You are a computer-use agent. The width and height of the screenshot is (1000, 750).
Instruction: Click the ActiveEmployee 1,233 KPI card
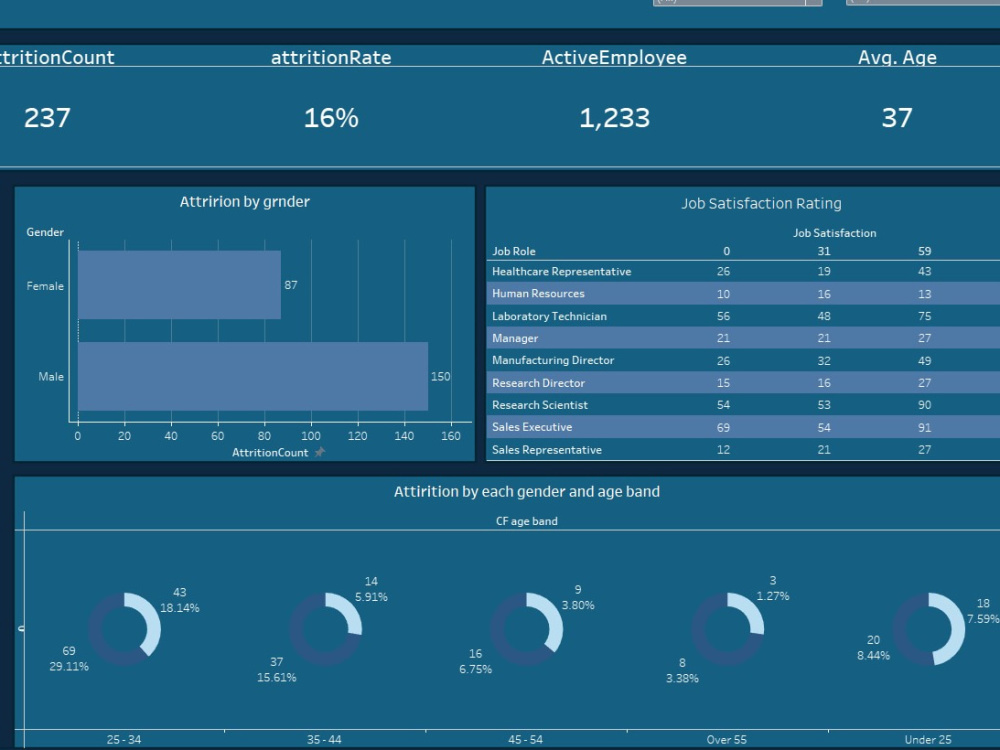click(x=616, y=118)
